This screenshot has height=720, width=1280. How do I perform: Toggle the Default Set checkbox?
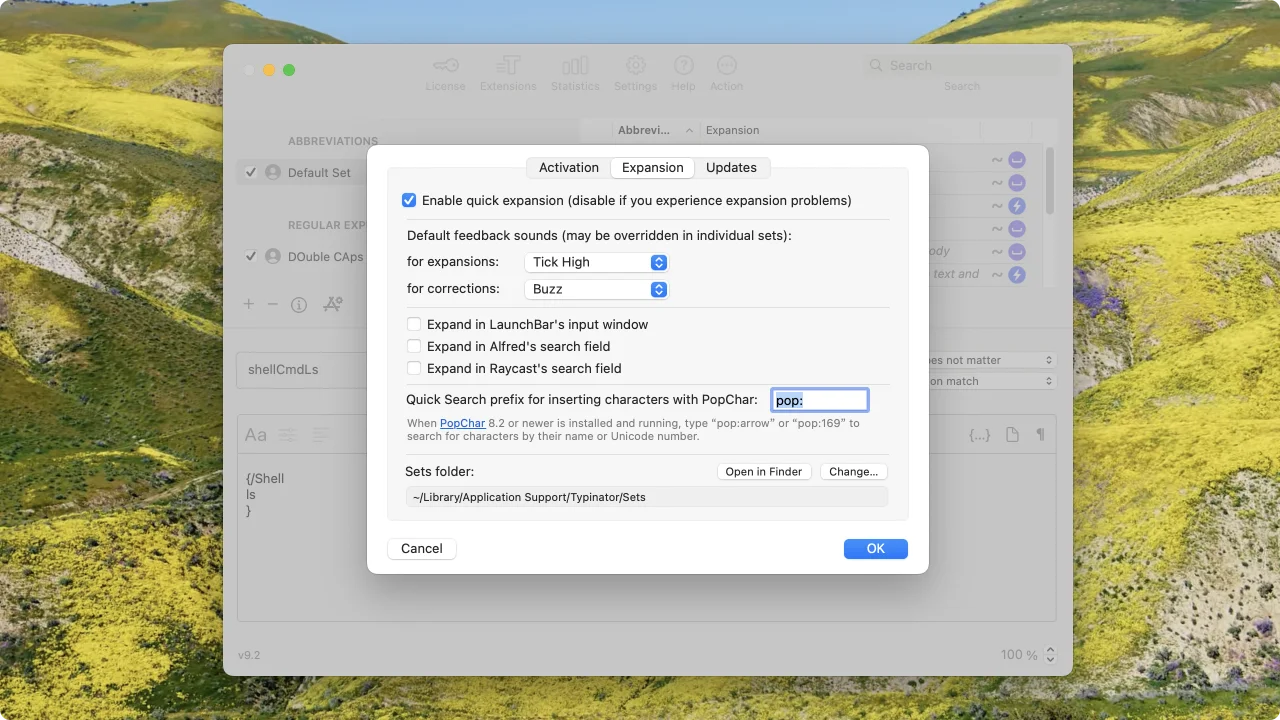[x=251, y=172]
